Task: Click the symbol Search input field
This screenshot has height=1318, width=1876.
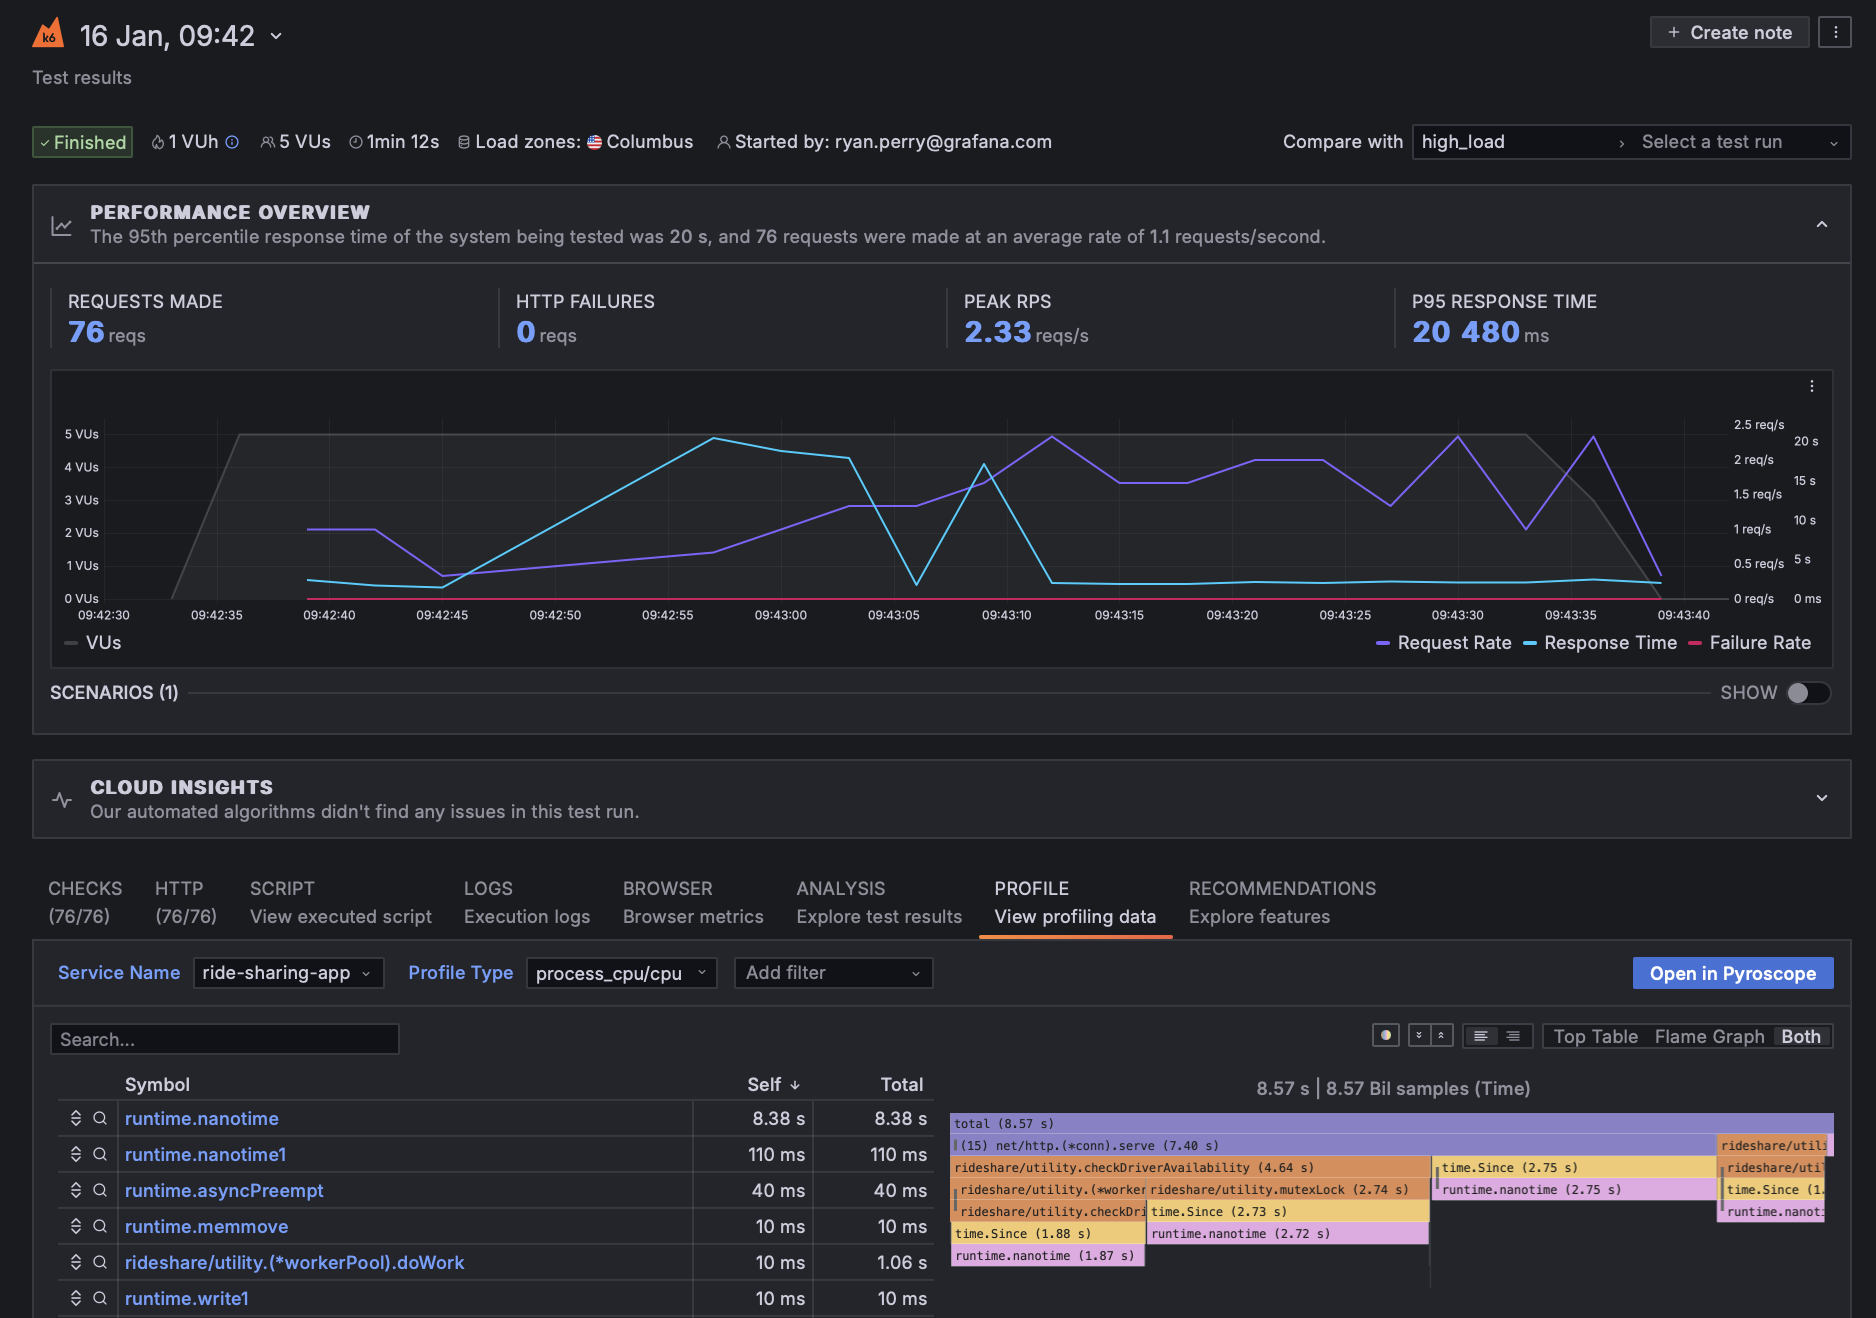Action: click(x=225, y=1039)
